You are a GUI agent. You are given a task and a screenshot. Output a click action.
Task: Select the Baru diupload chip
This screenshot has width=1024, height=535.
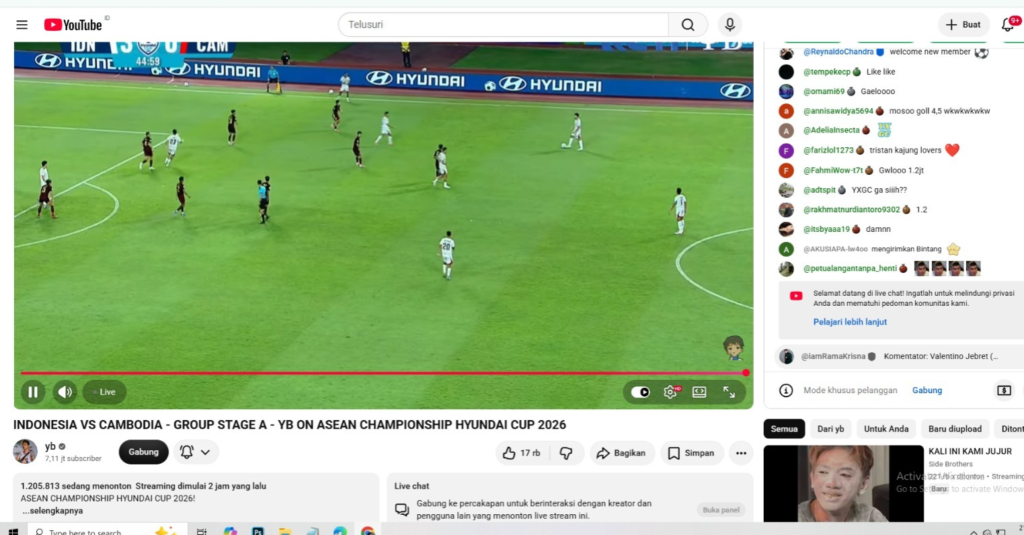(955, 429)
